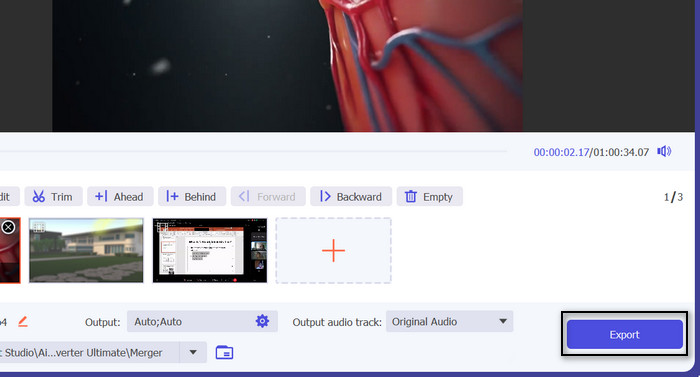700x377 pixels.
Task: Click the video preview area
Action: click(x=288, y=66)
